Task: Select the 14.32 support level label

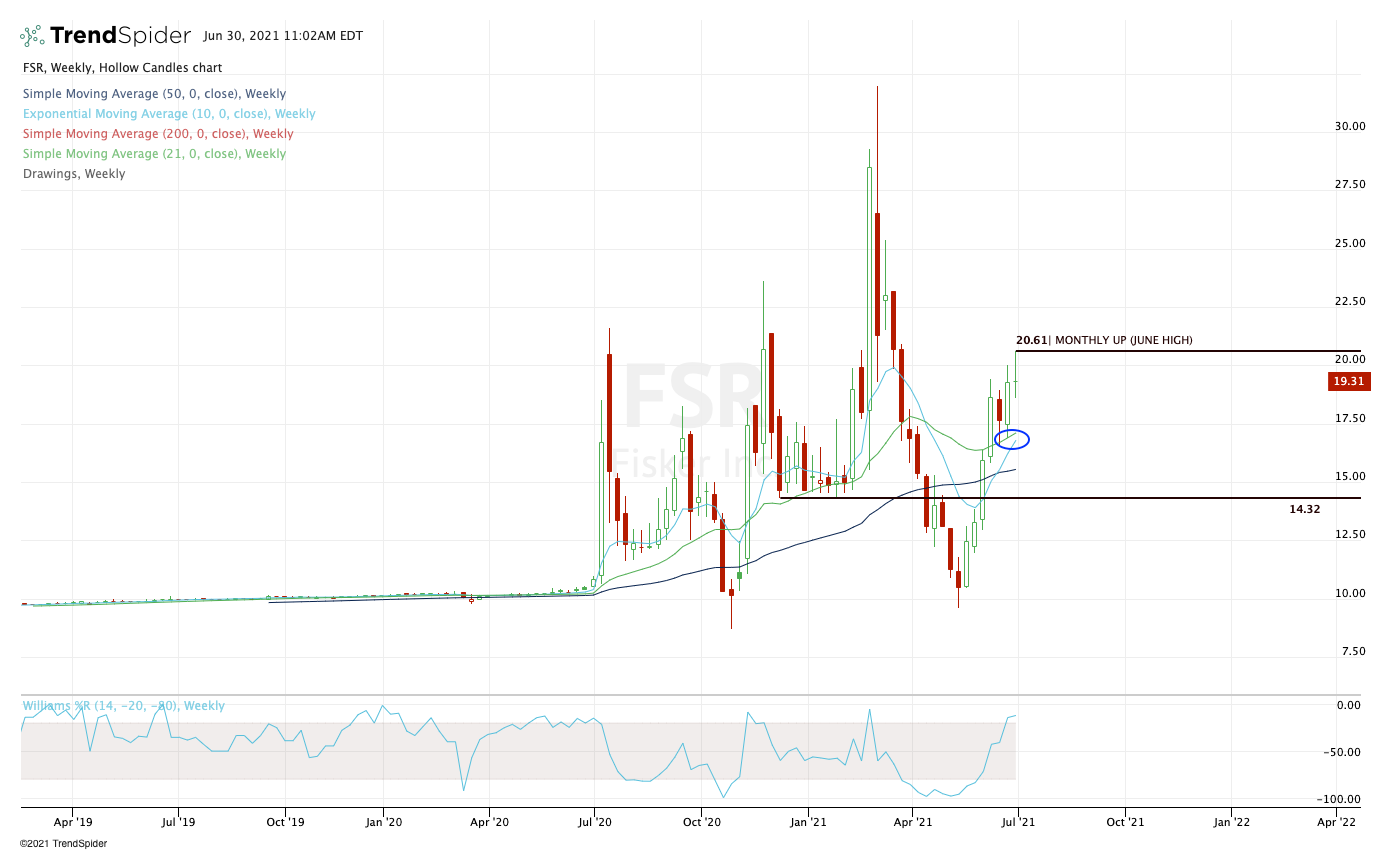Action: click(1305, 509)
